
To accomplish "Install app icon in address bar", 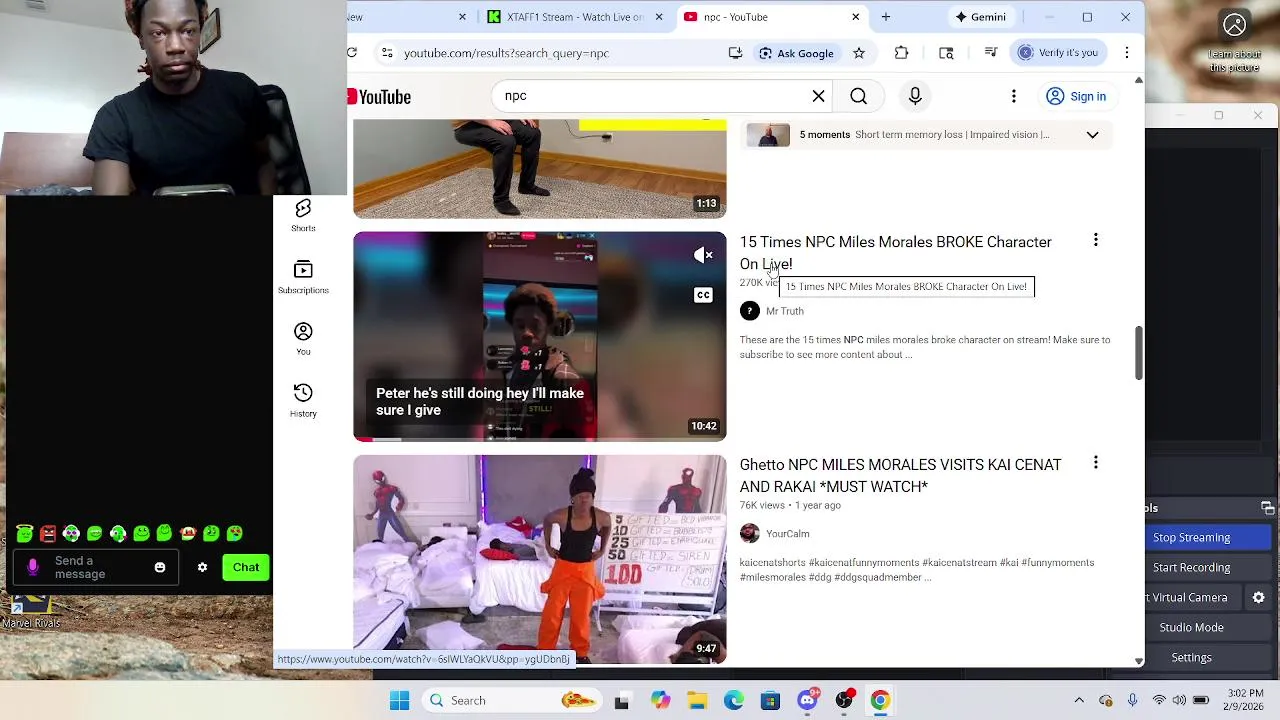I will point(735,53).
